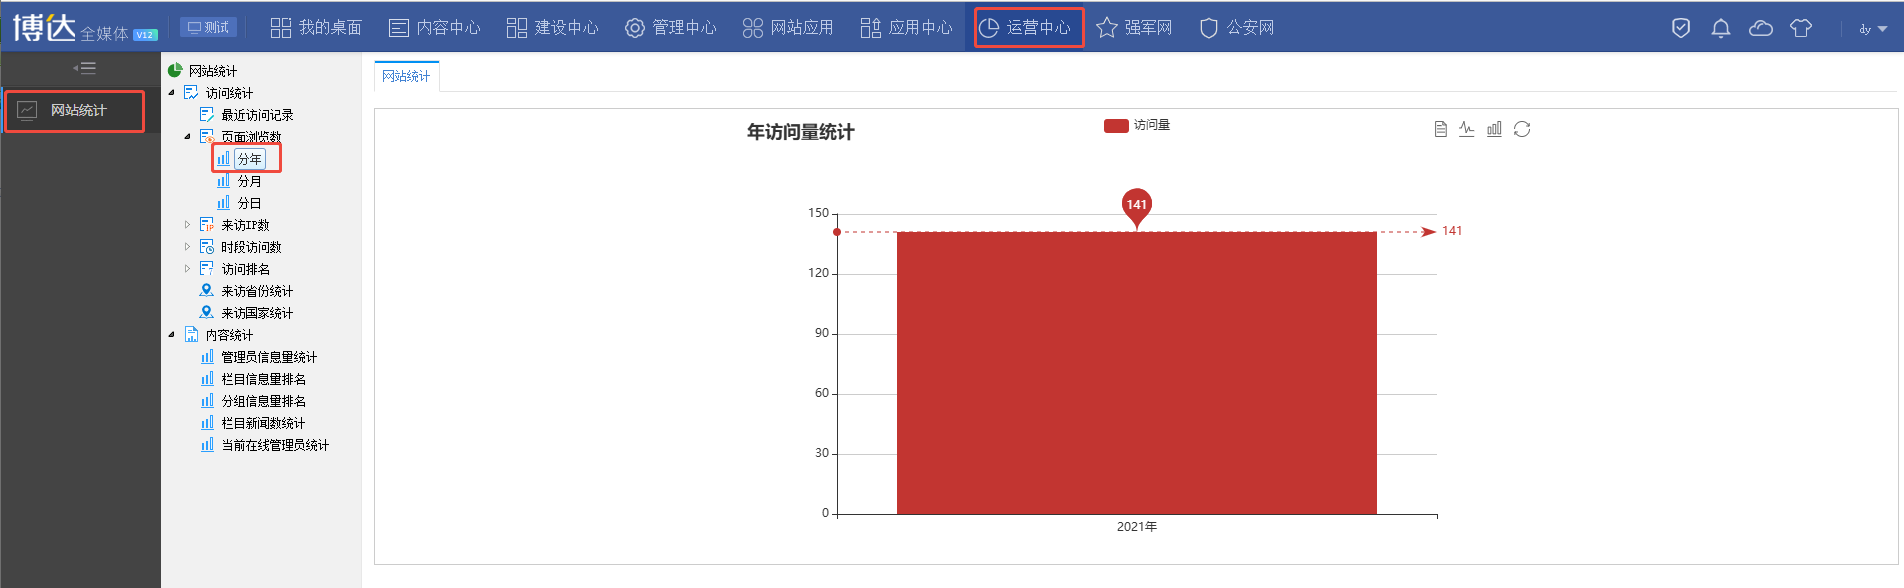The width and height of the screenshot is (1904, 588).
Task: Open the dy user dropdown menu
Action: point(1872,29)
